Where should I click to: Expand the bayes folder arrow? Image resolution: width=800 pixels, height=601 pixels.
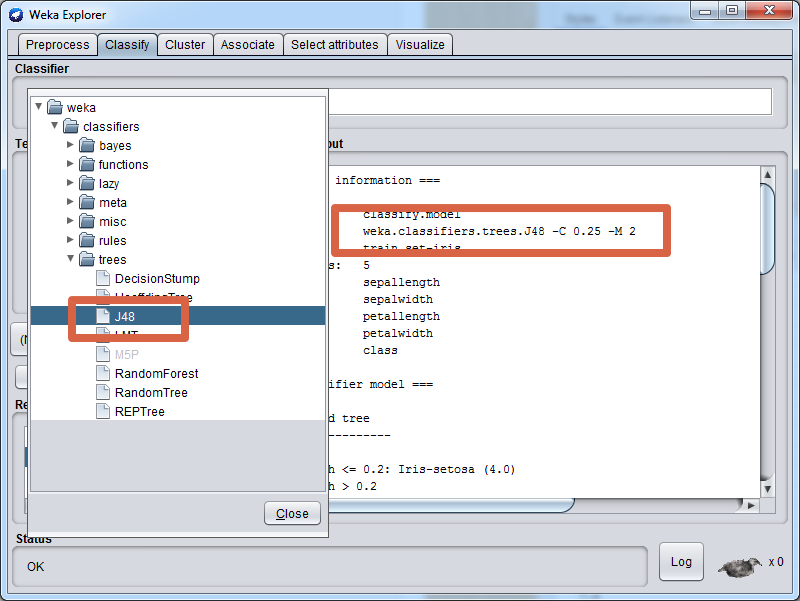point(70,145)
